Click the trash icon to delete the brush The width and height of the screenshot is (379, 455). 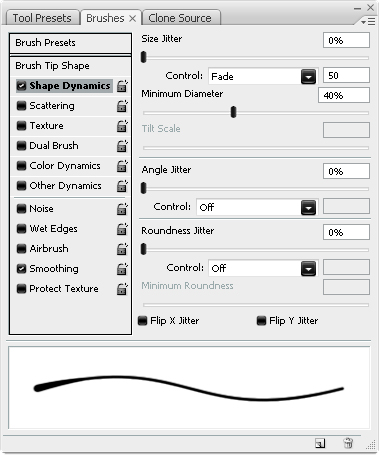(348, 443)
